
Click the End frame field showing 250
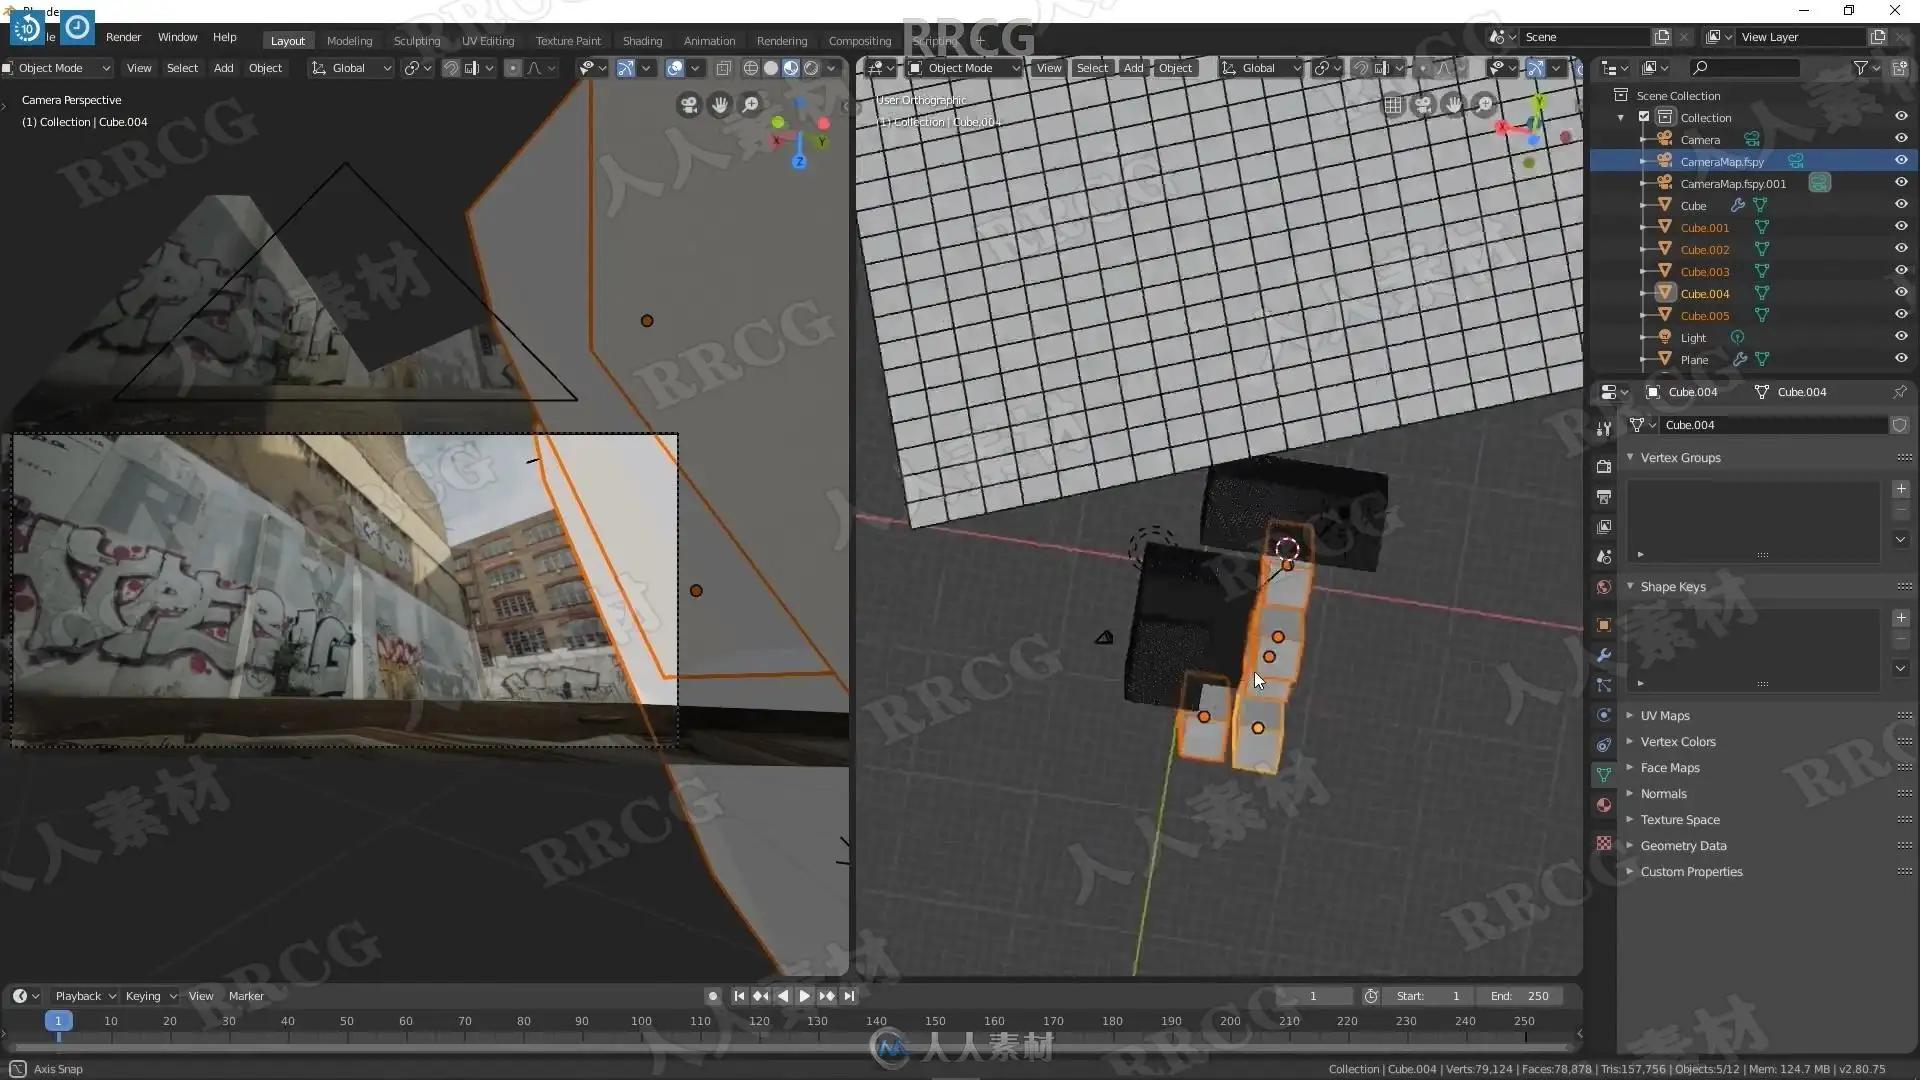(1520, 996)
